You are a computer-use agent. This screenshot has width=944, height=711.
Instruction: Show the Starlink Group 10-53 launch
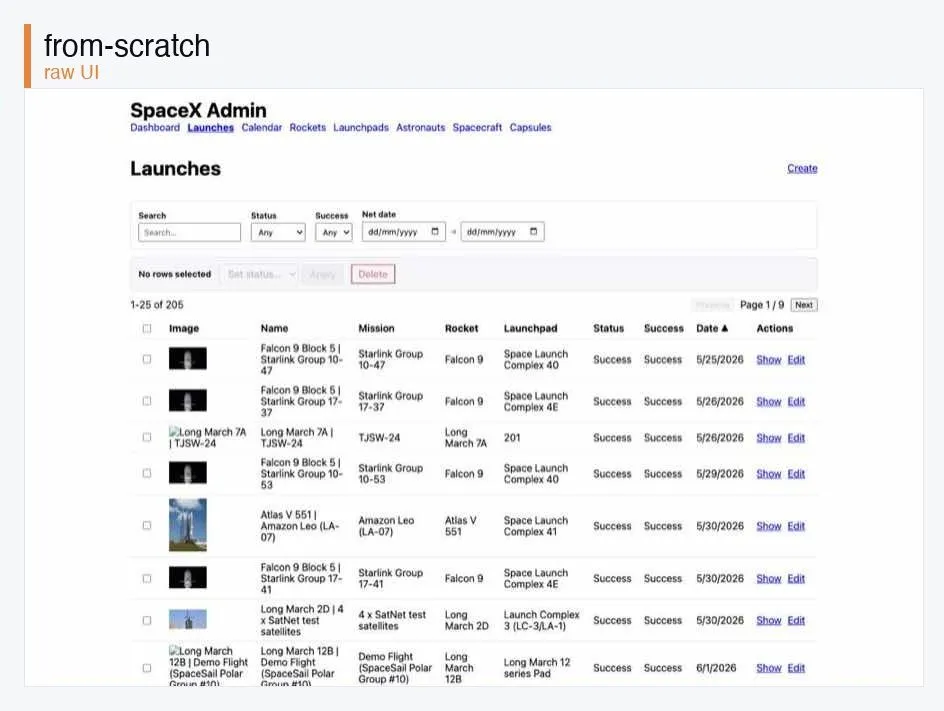(x=769, y=474)
